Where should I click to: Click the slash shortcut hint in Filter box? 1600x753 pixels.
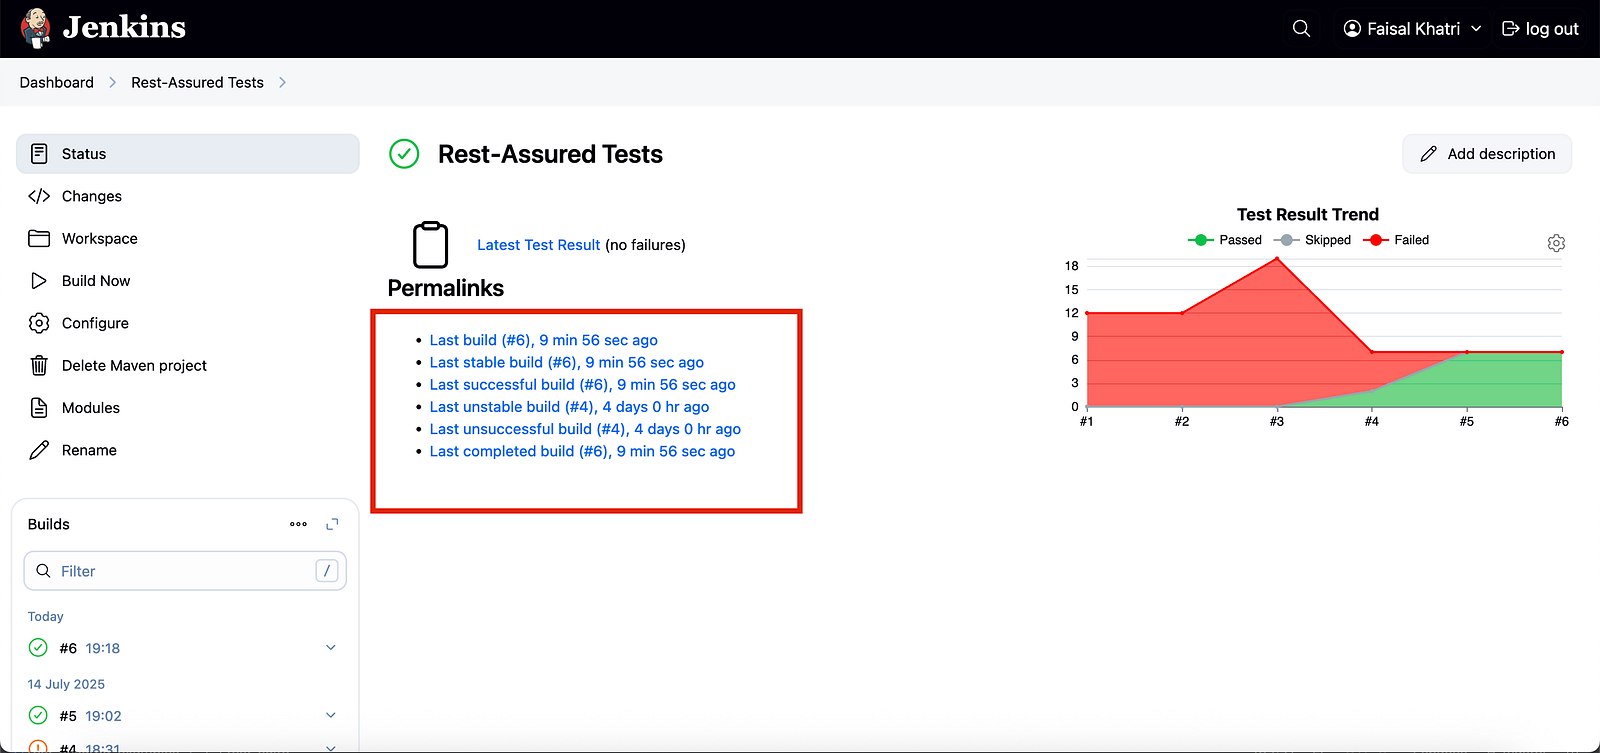click(x=326, y=571)
